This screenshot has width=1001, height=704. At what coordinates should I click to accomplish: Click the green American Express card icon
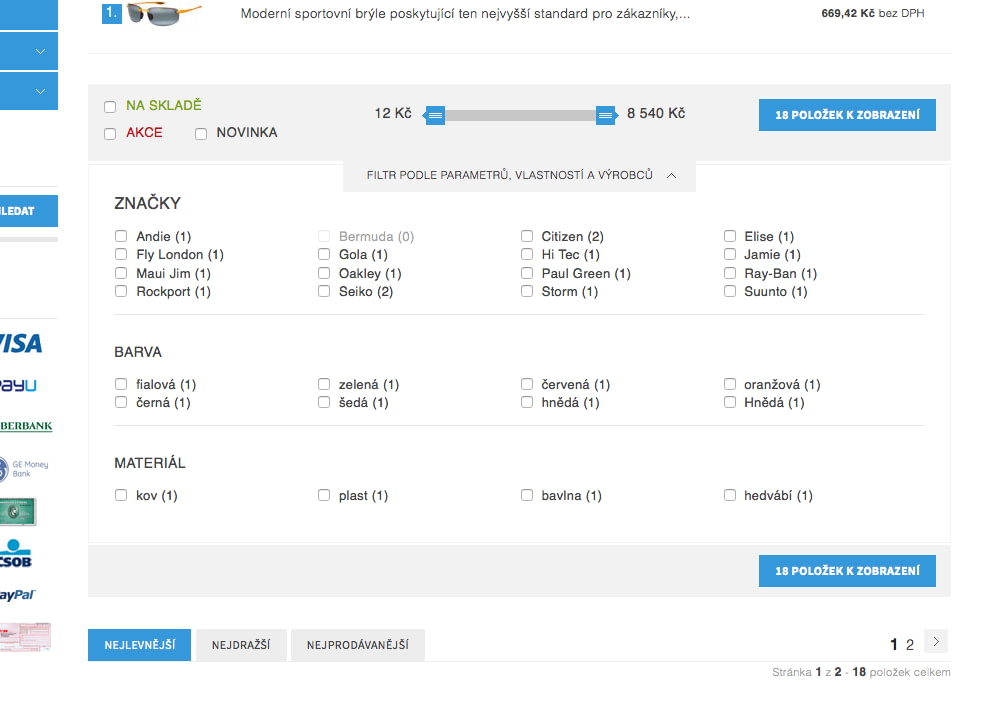coord(18,512)
